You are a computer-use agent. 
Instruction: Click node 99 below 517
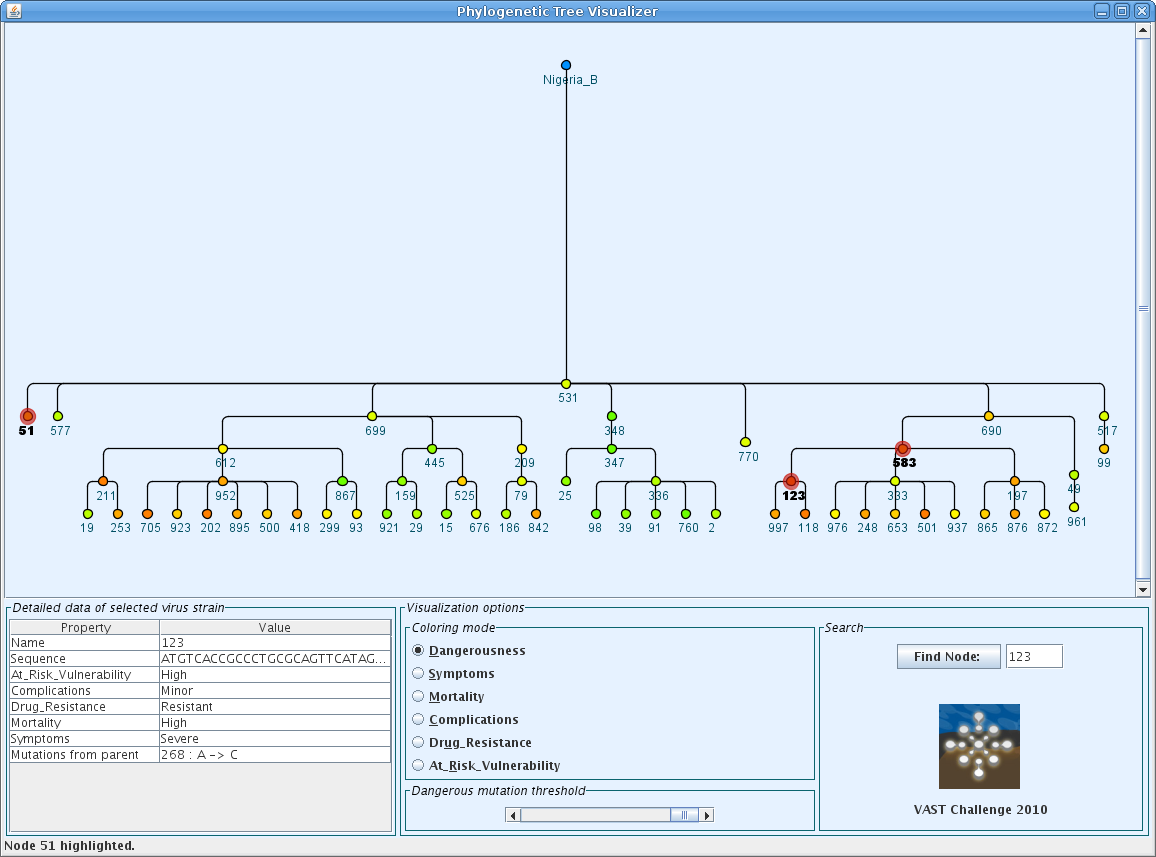(1104, 449)
